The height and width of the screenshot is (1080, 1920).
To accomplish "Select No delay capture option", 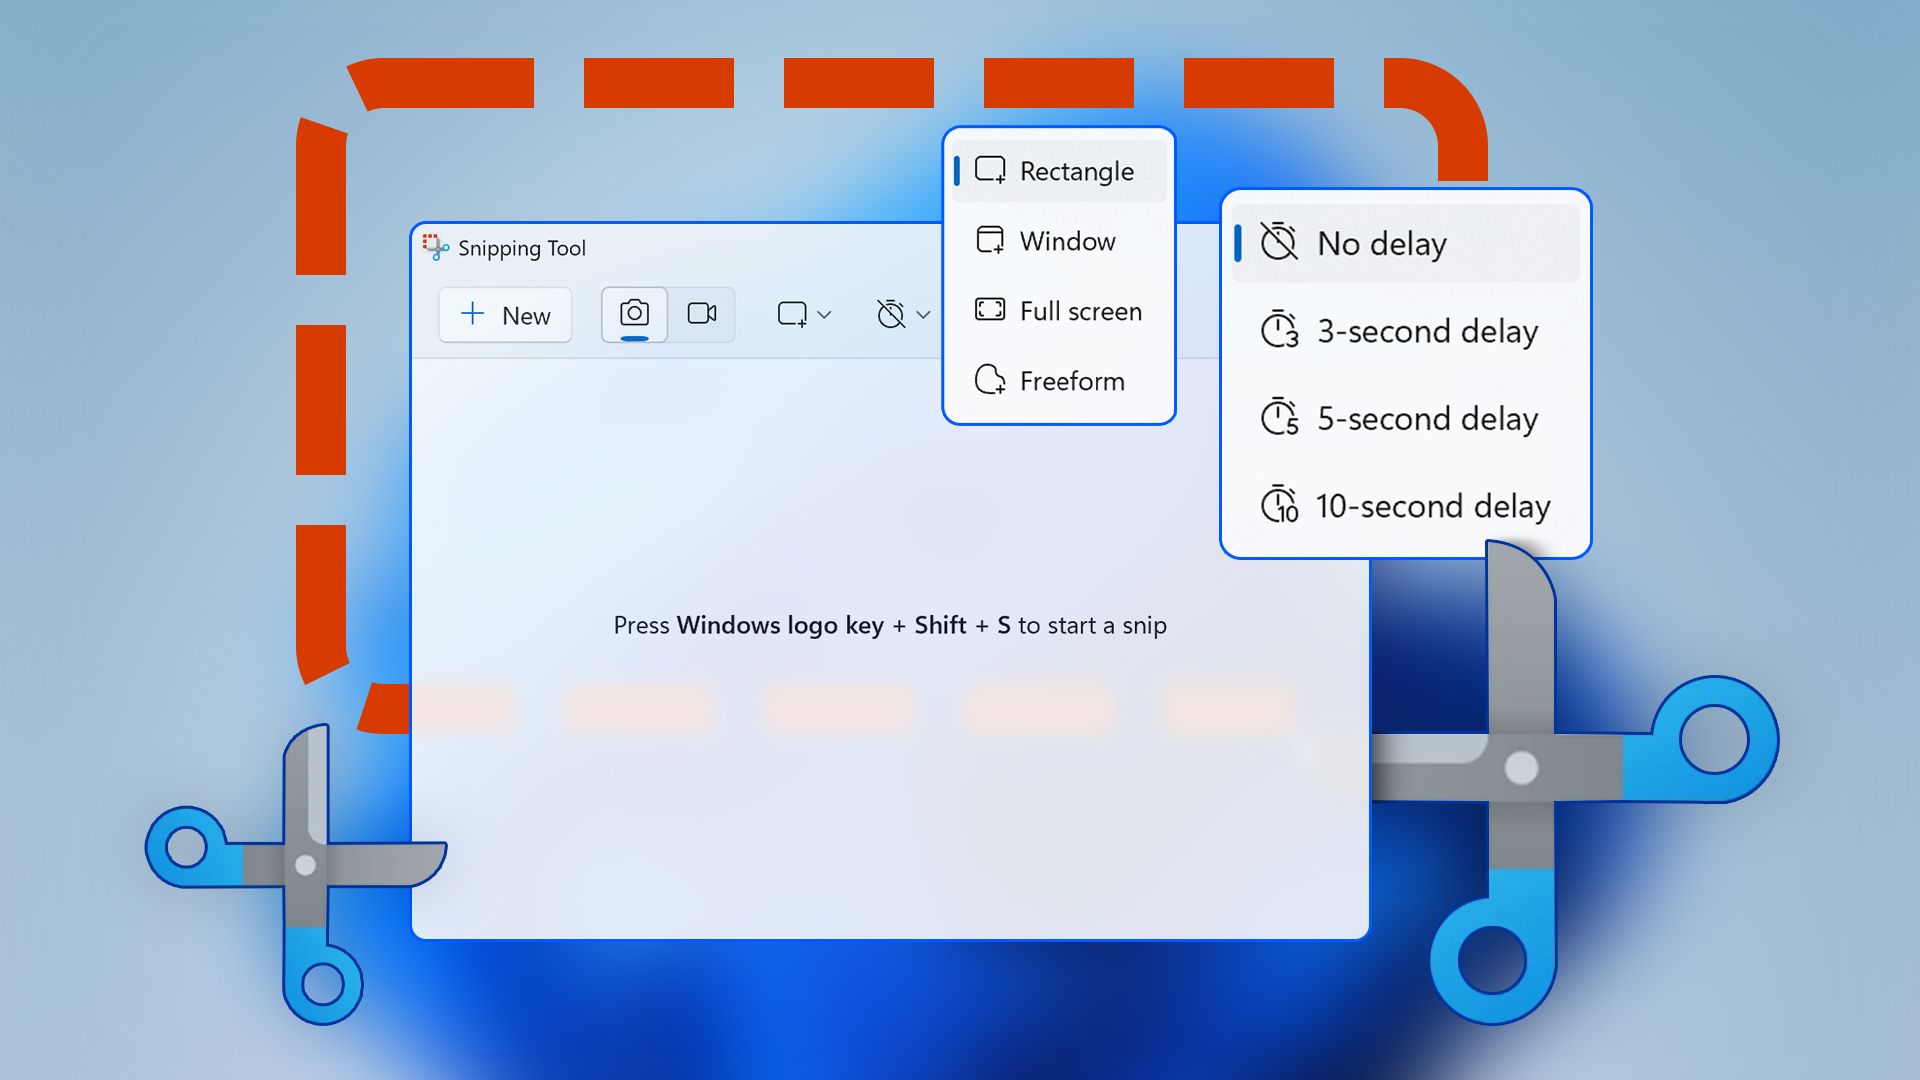I will tap(1404, 243).
